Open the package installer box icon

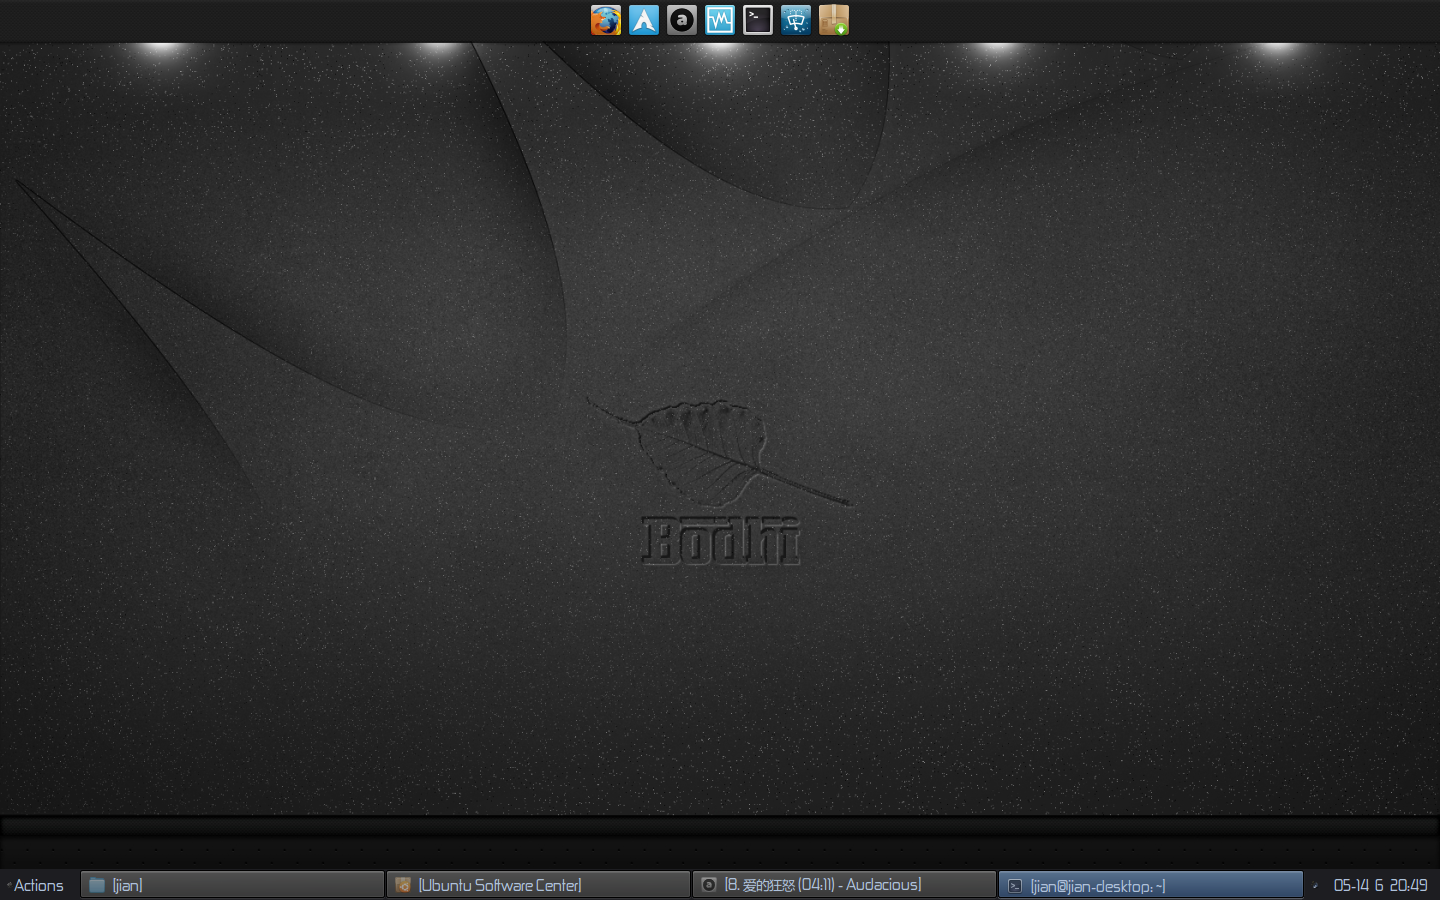coord(834,20)
